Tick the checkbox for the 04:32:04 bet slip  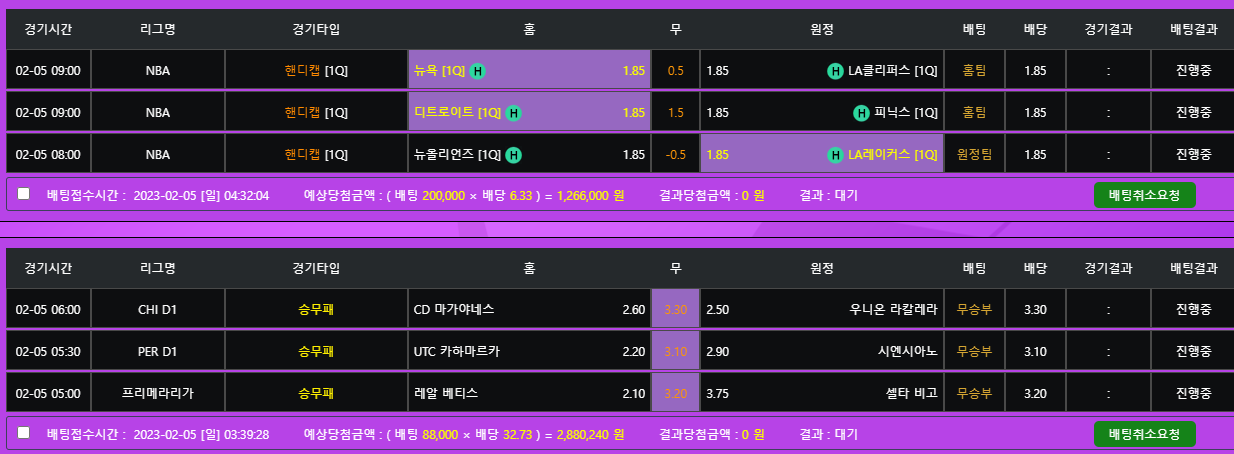[x=24, y=194]
